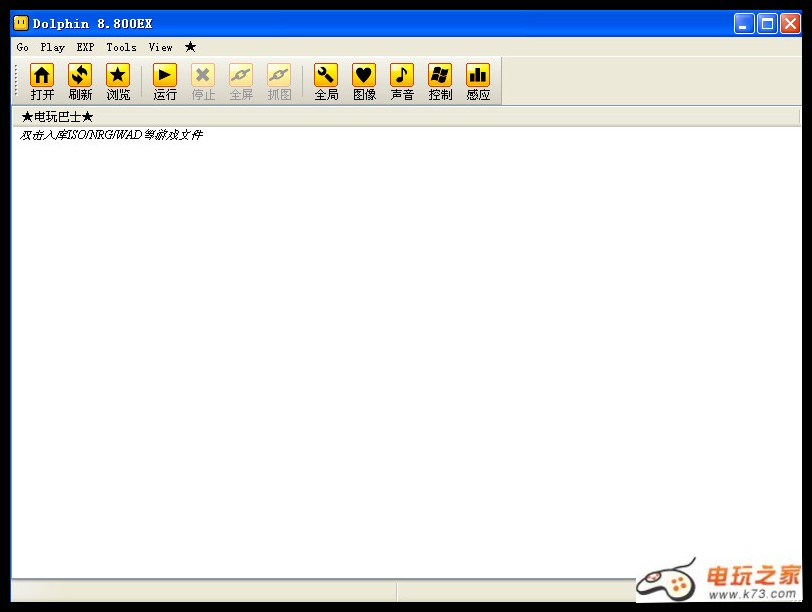Image resolution: width=812 pixels, height=612 pixels.
Task: Open the Go menu
Action: [22, 47]
